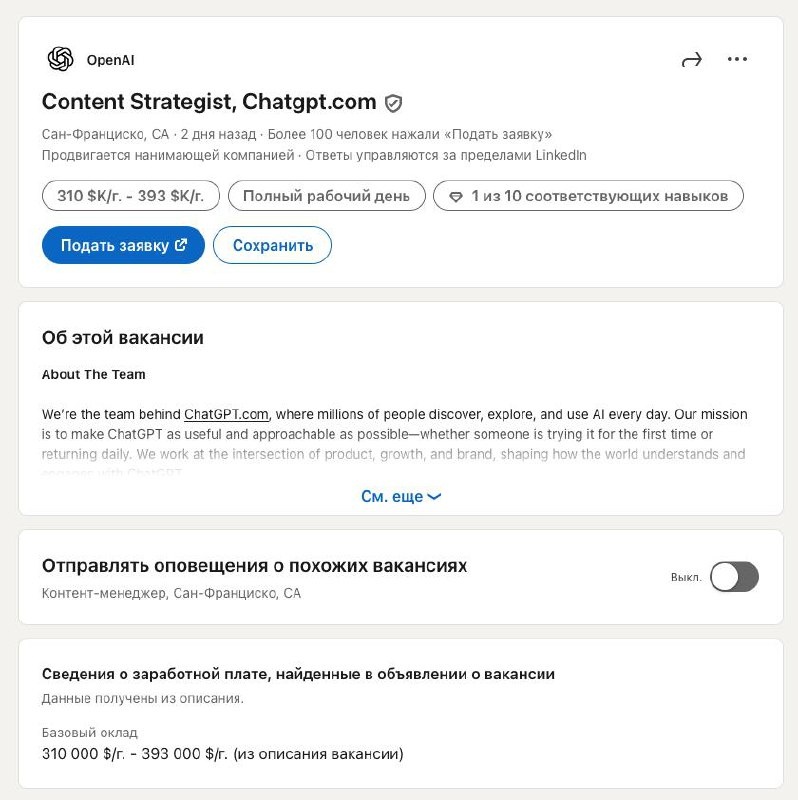Click the "Сведения о заработной плате" section heading
Screen dimensions: 798x800
click(298, 674)
